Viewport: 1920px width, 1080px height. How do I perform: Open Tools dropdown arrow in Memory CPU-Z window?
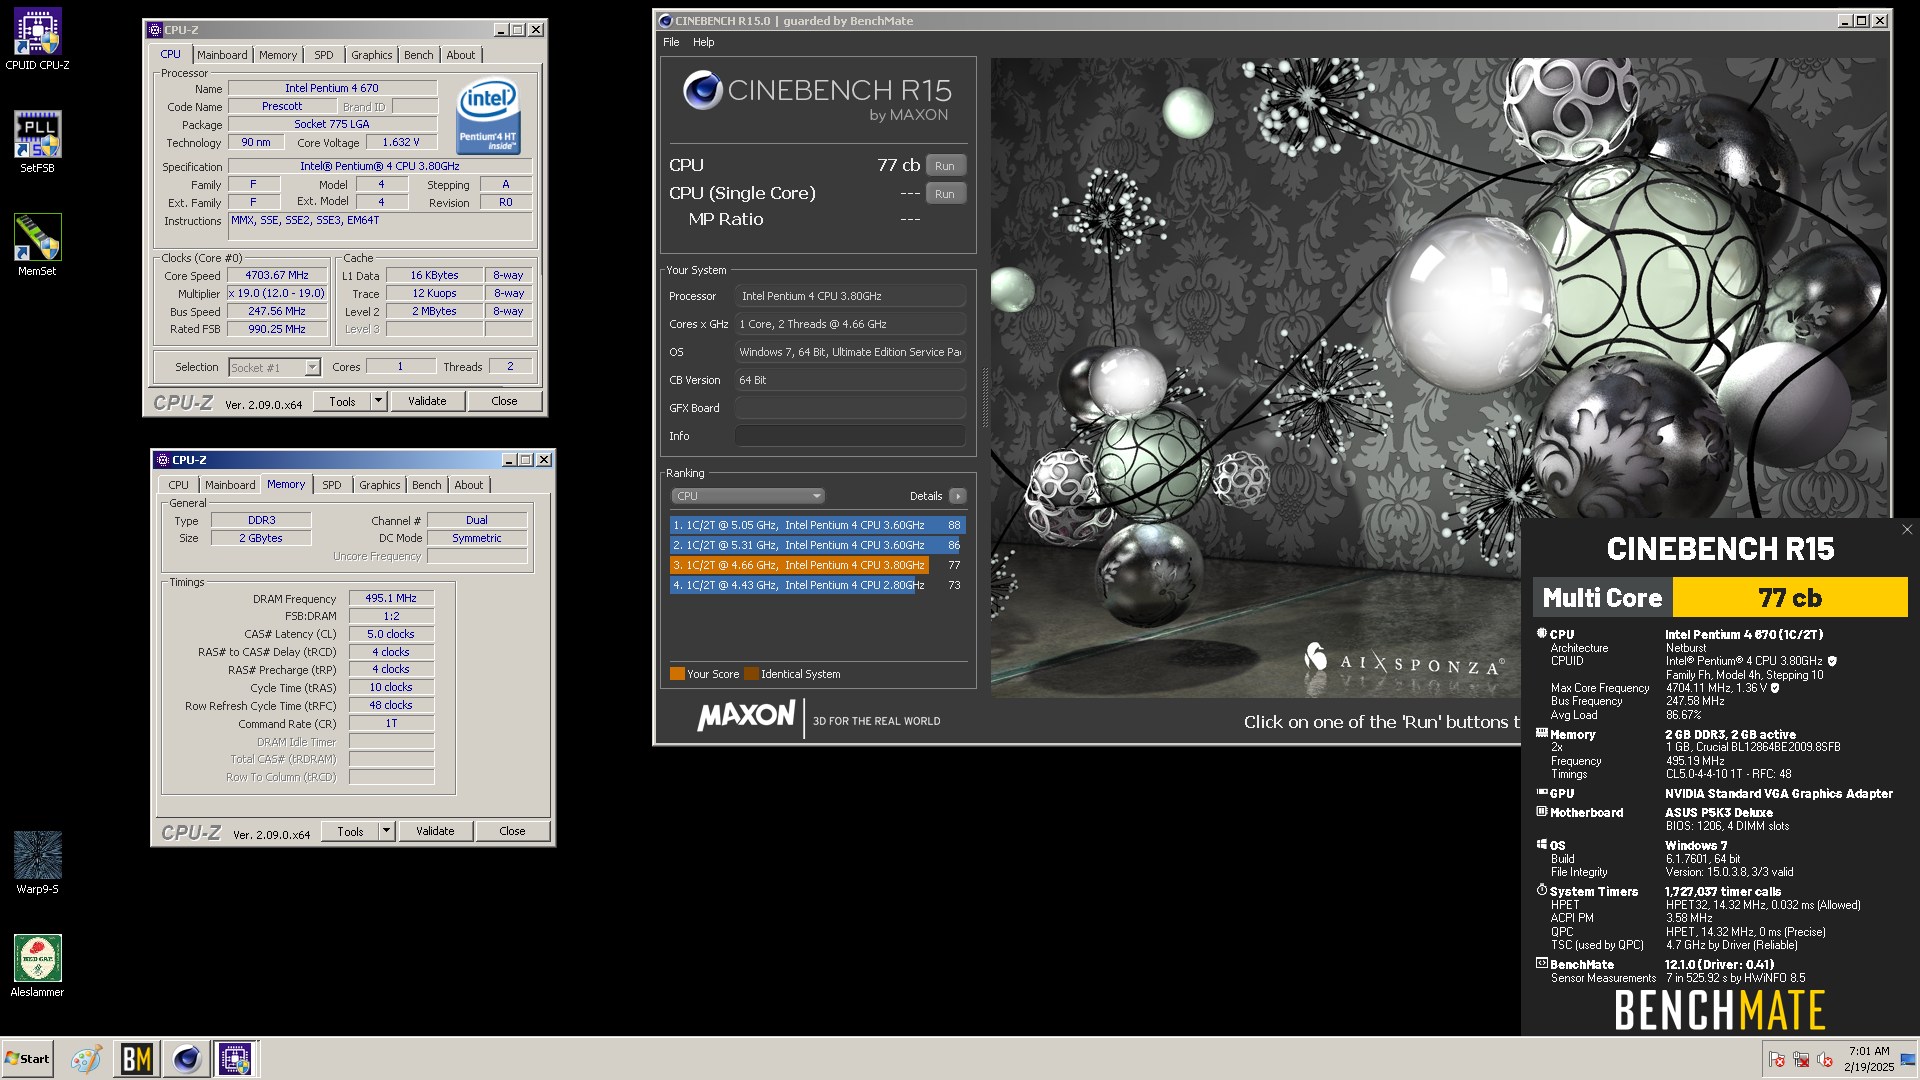pyautogui.click(x=386, y=831)
